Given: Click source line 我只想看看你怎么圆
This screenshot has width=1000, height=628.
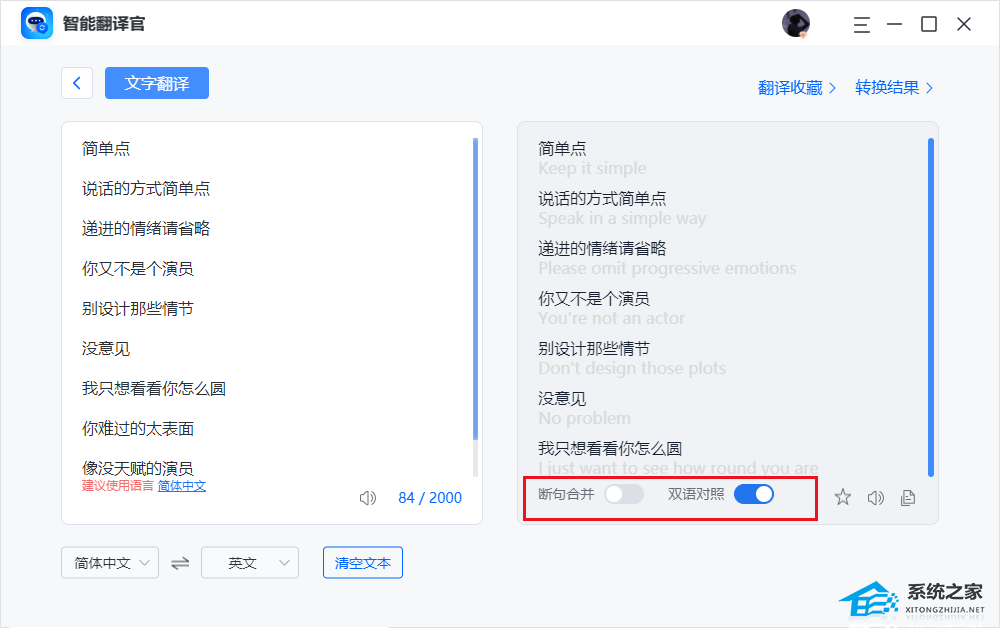Looking at the screenshot, I should [x=154, y=389].
